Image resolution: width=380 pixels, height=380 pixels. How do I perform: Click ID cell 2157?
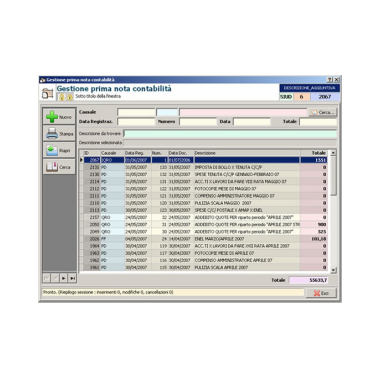pyautogui.click(x=92, y=217)
